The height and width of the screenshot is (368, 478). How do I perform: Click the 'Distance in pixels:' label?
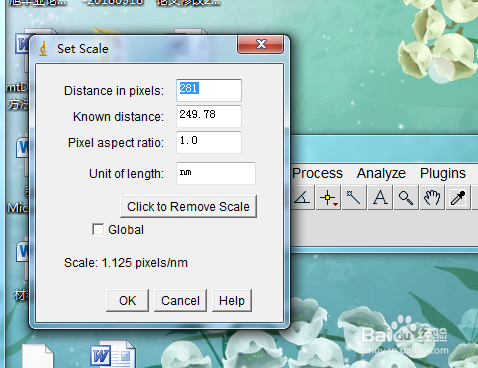[x=114, y=91]
